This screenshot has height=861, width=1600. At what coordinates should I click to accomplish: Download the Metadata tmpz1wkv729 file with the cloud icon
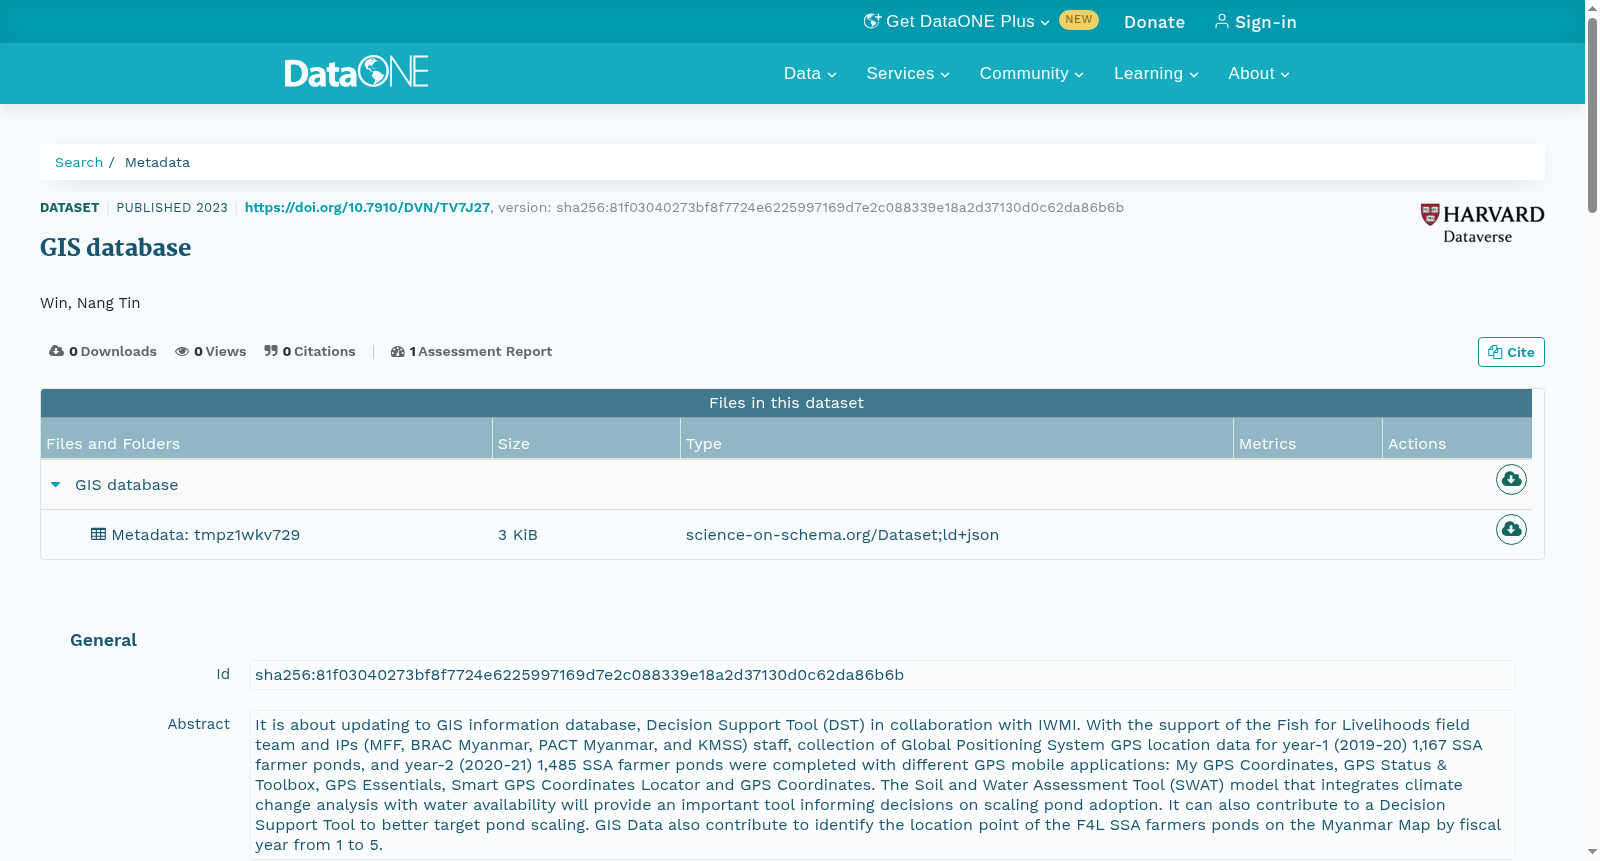click(1511, 529)
